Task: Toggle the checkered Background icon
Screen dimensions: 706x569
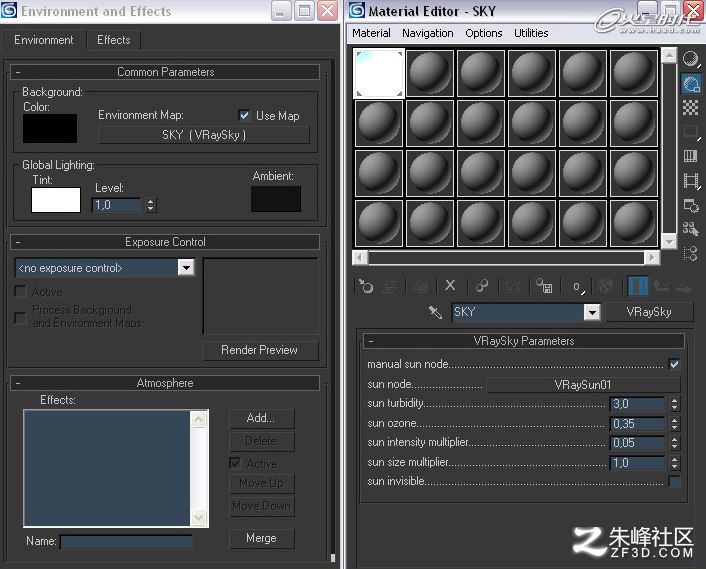Action: (691, 108)
